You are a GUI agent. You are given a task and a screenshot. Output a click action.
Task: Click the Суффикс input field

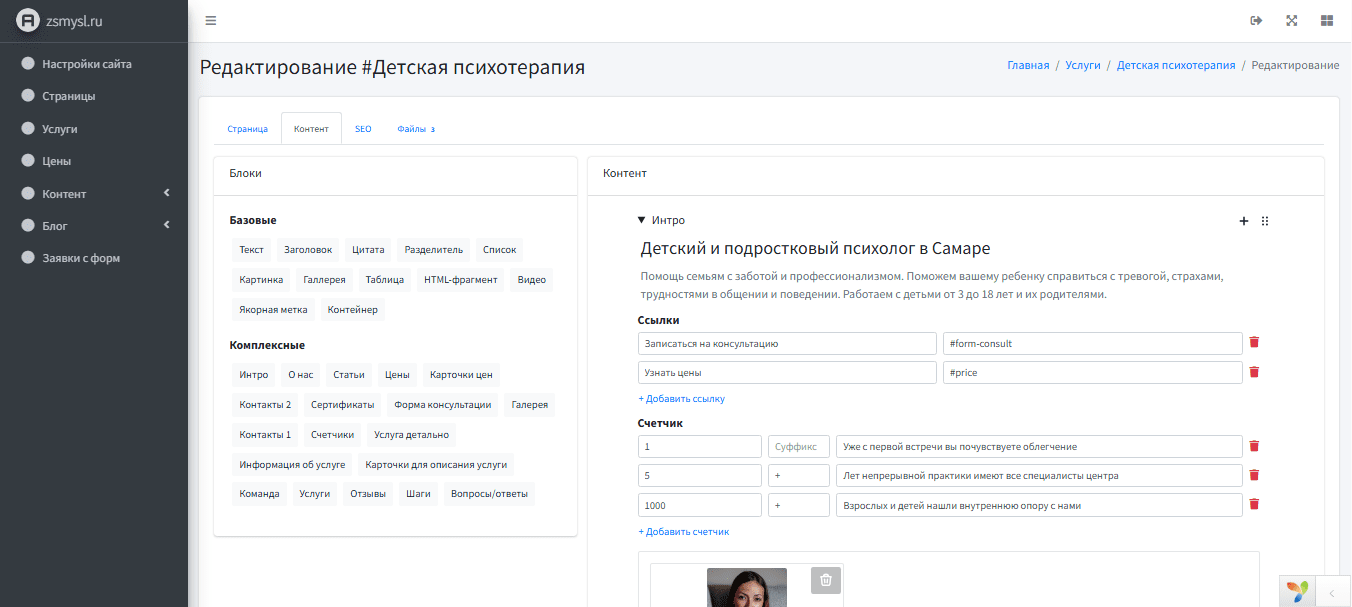798,446
